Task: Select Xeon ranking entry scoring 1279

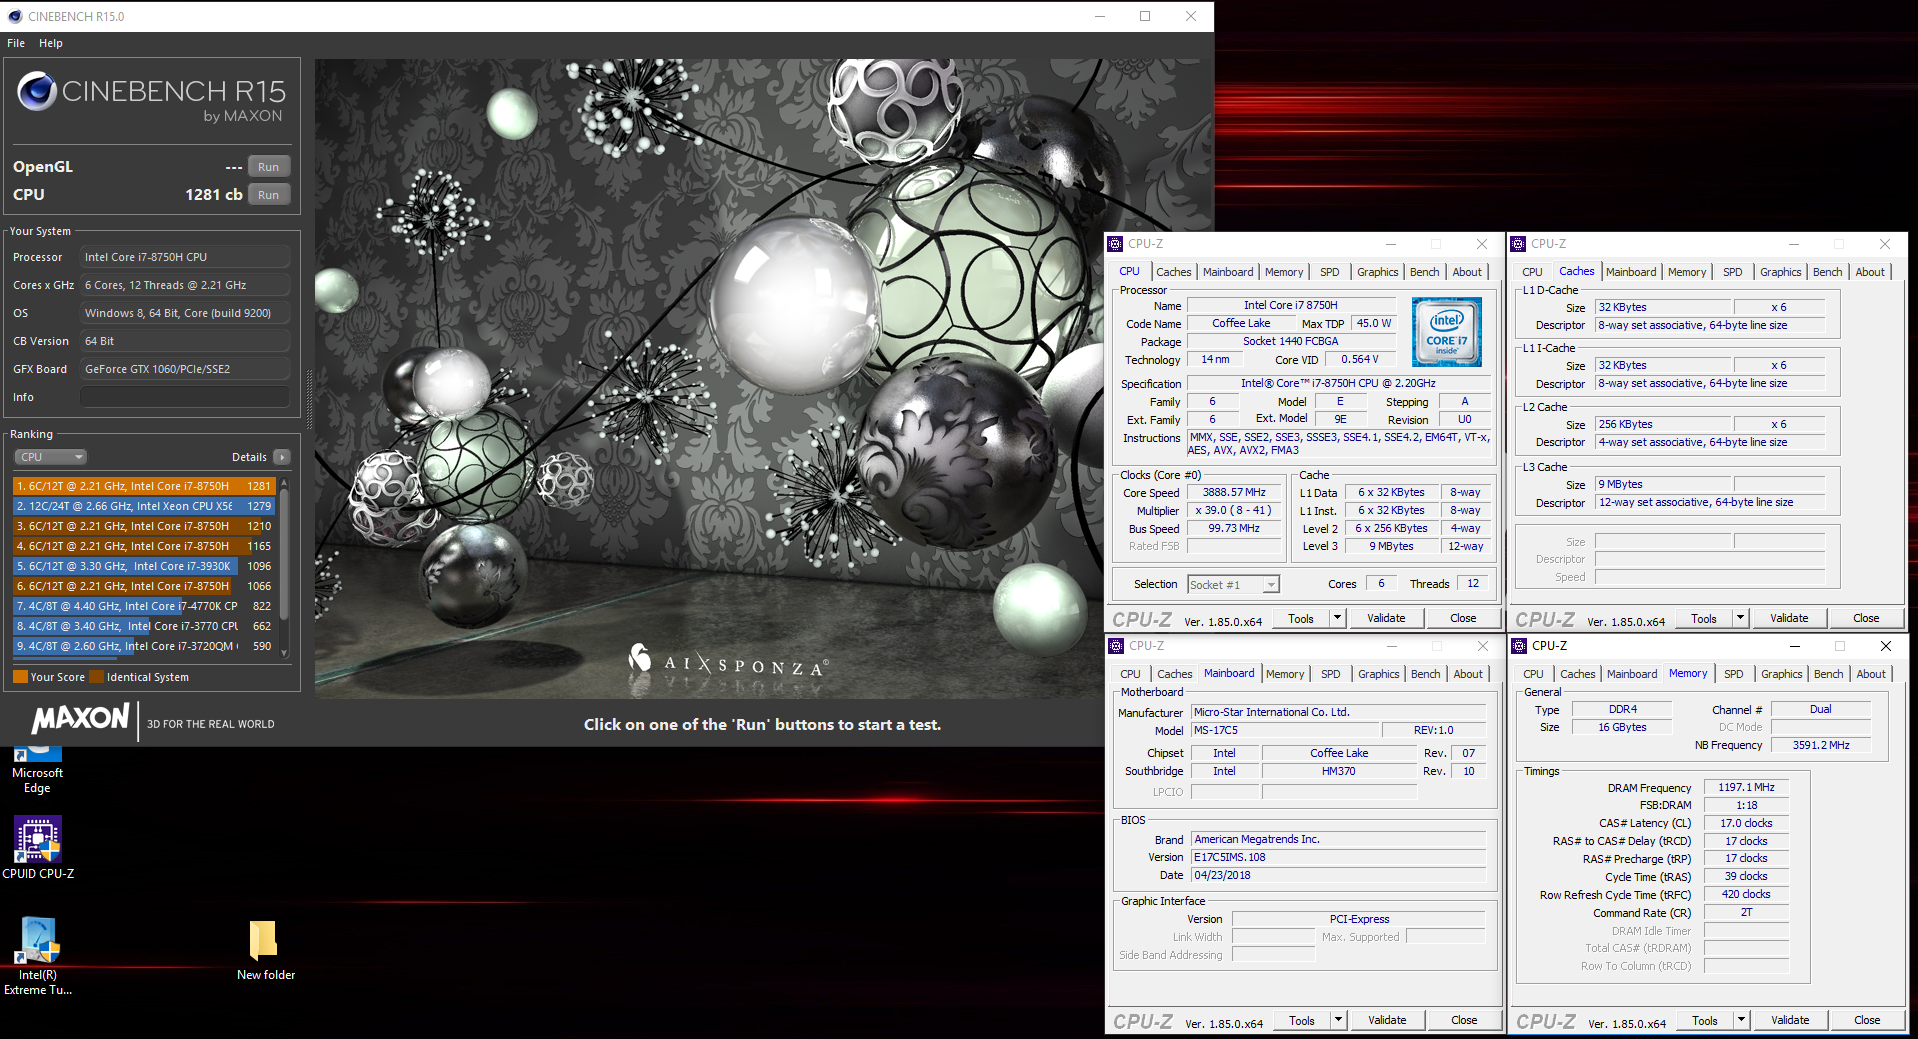Action: pyautogui.click(x=143, y=506)
